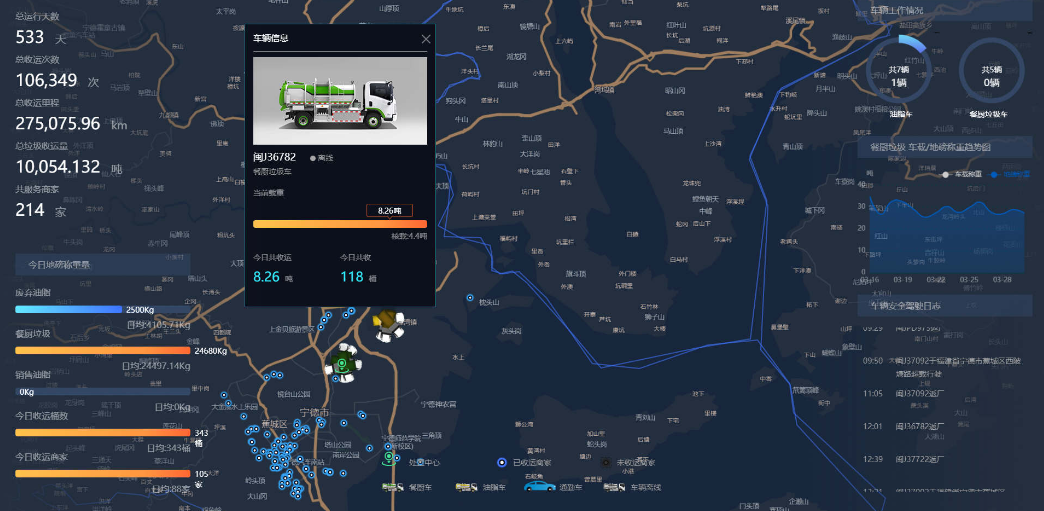Click the 油脂车 donut gauge showing 共7辆

tap(899, 70)
